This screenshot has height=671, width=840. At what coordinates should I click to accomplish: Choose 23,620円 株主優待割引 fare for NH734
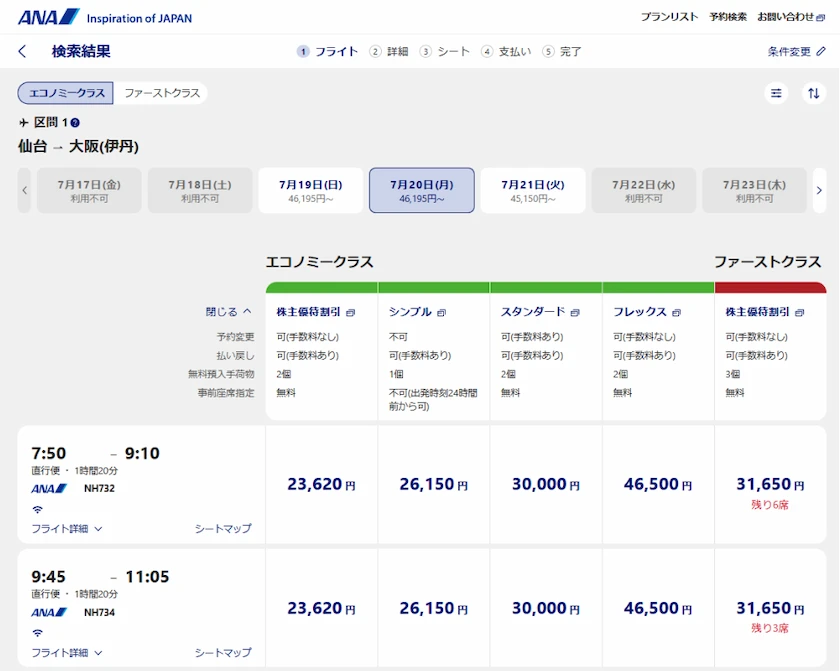pos(321,608)
